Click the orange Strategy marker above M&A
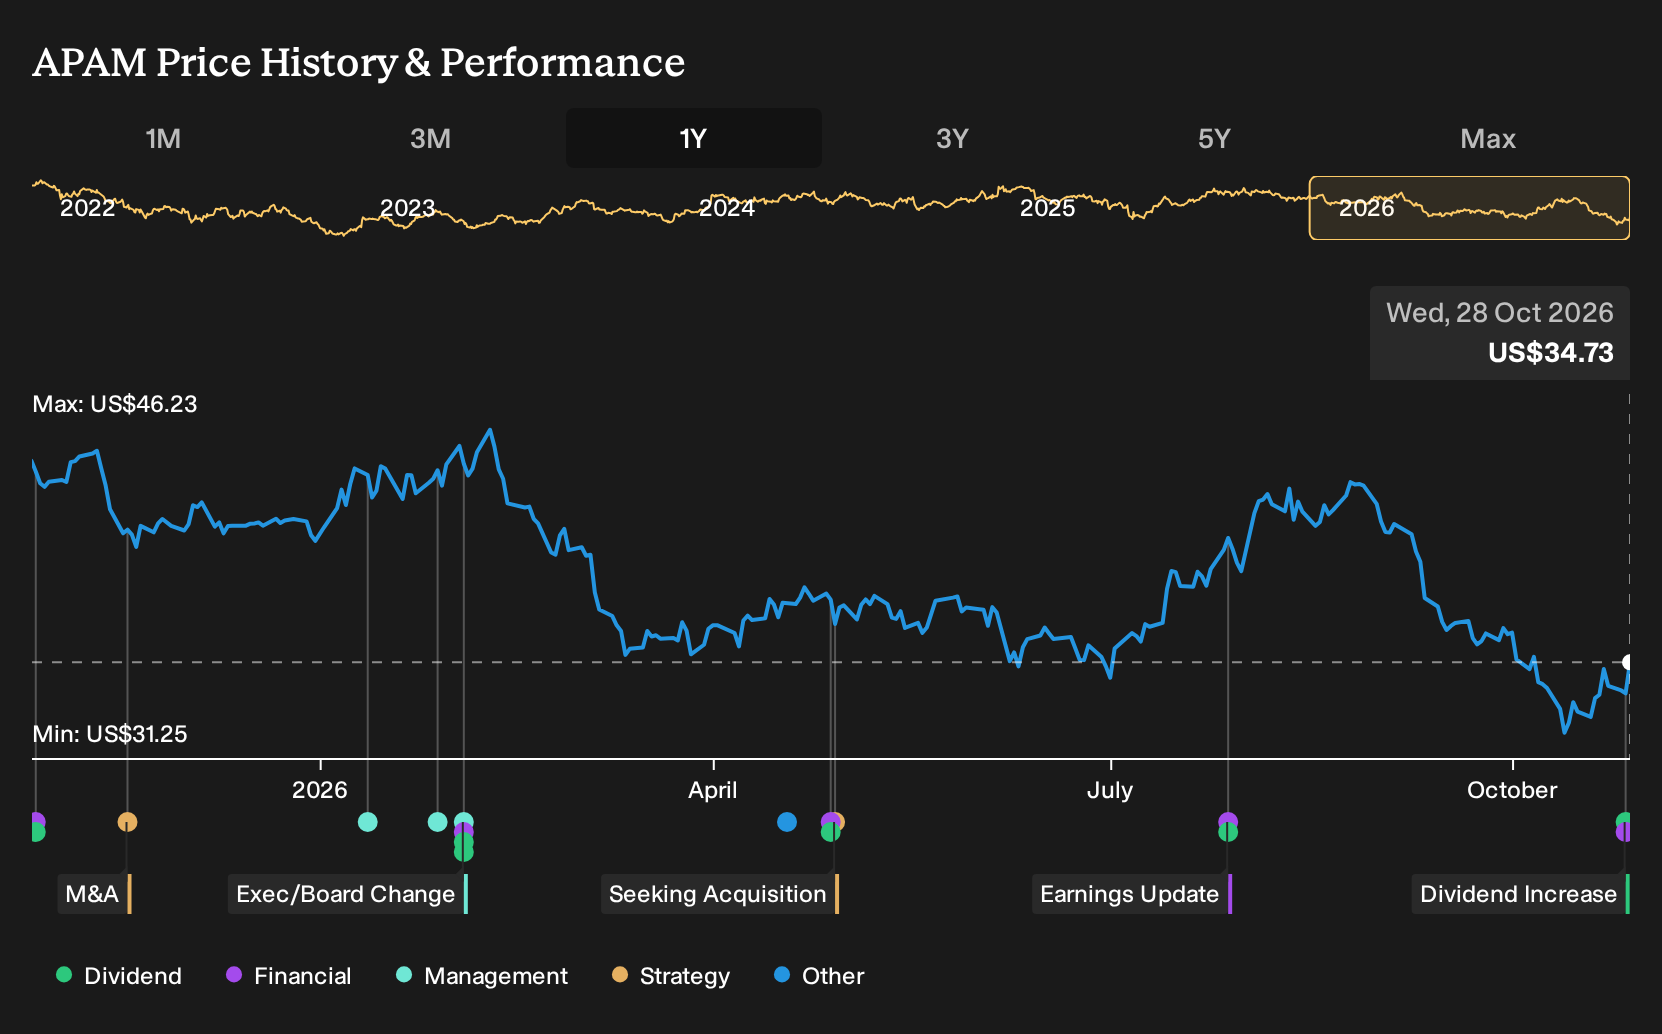This screenshot has width=1662, height=1034. (x=127, y=822)
